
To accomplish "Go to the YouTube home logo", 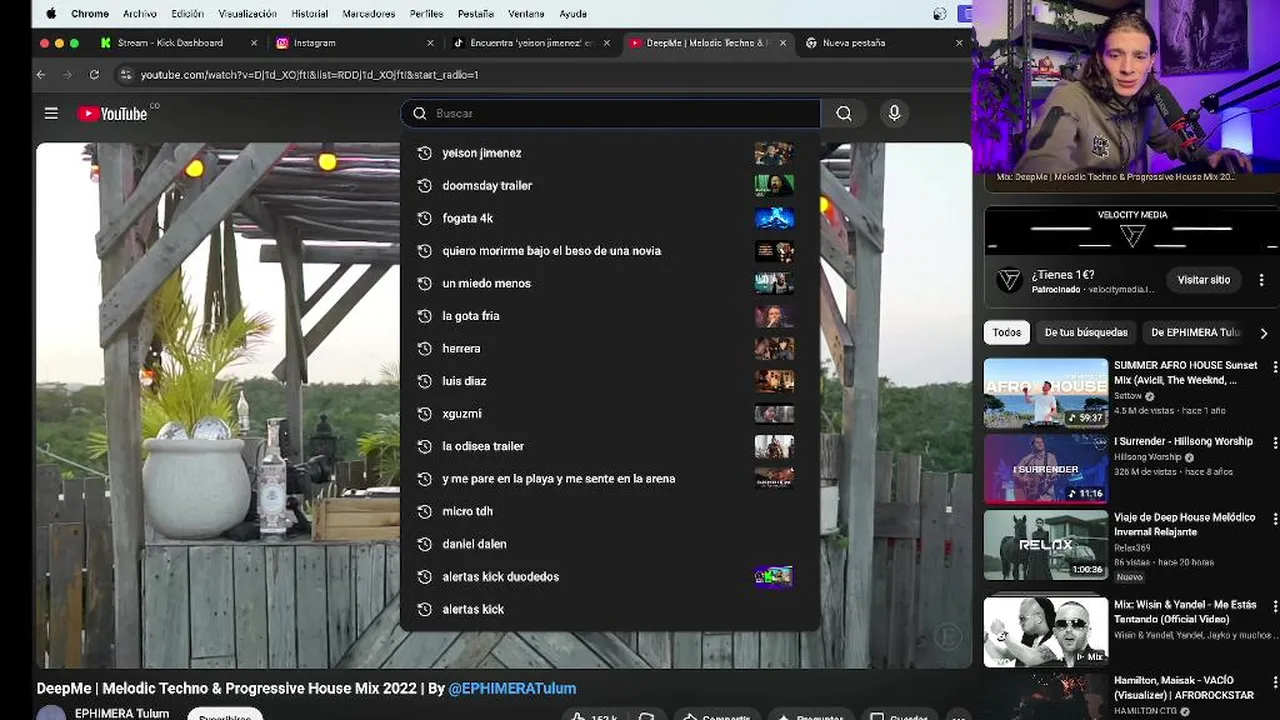I will pos(113,113).
